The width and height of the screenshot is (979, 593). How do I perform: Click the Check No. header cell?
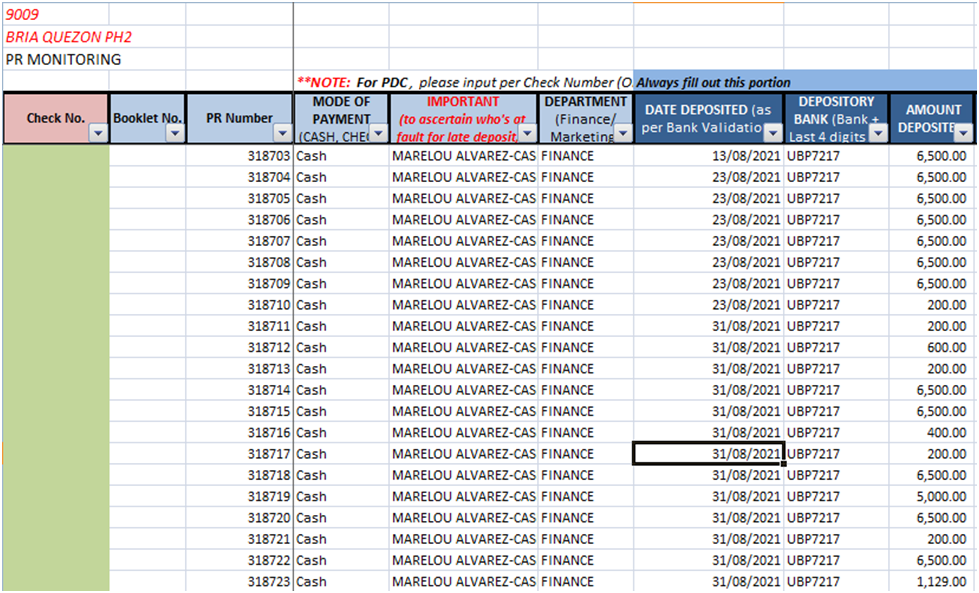[x=56, y=119]
